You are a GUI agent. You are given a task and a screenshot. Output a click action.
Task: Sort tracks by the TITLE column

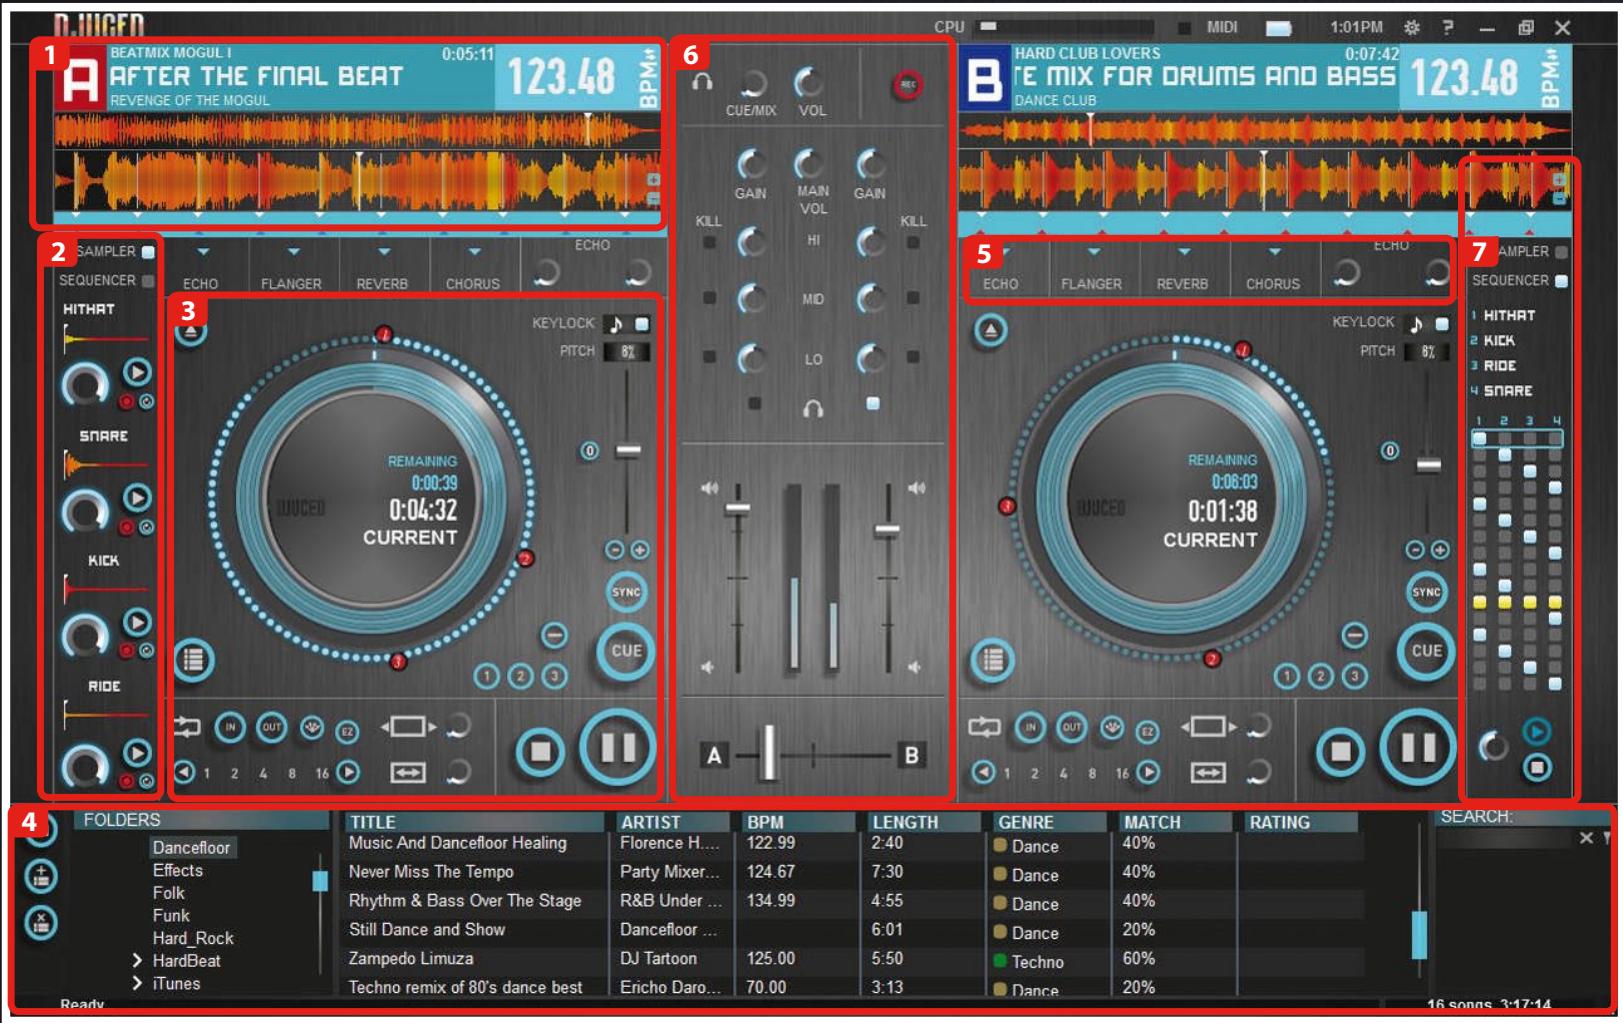[474, 822]
